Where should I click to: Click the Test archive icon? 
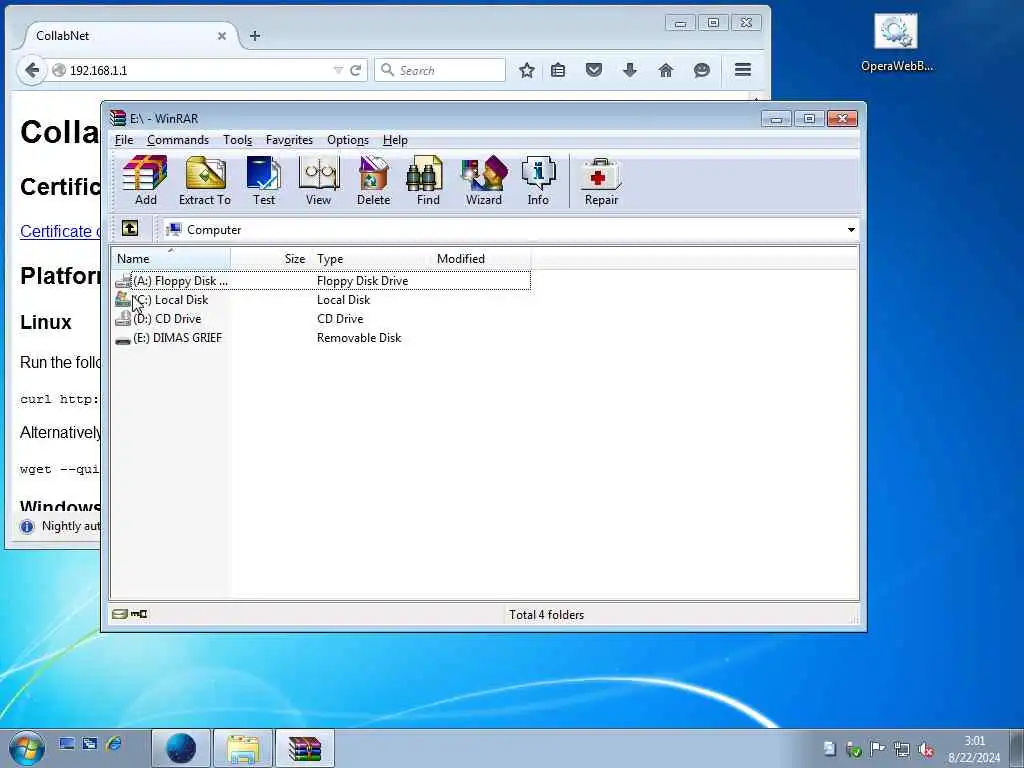pyautogui.click(x=264, y=181)
